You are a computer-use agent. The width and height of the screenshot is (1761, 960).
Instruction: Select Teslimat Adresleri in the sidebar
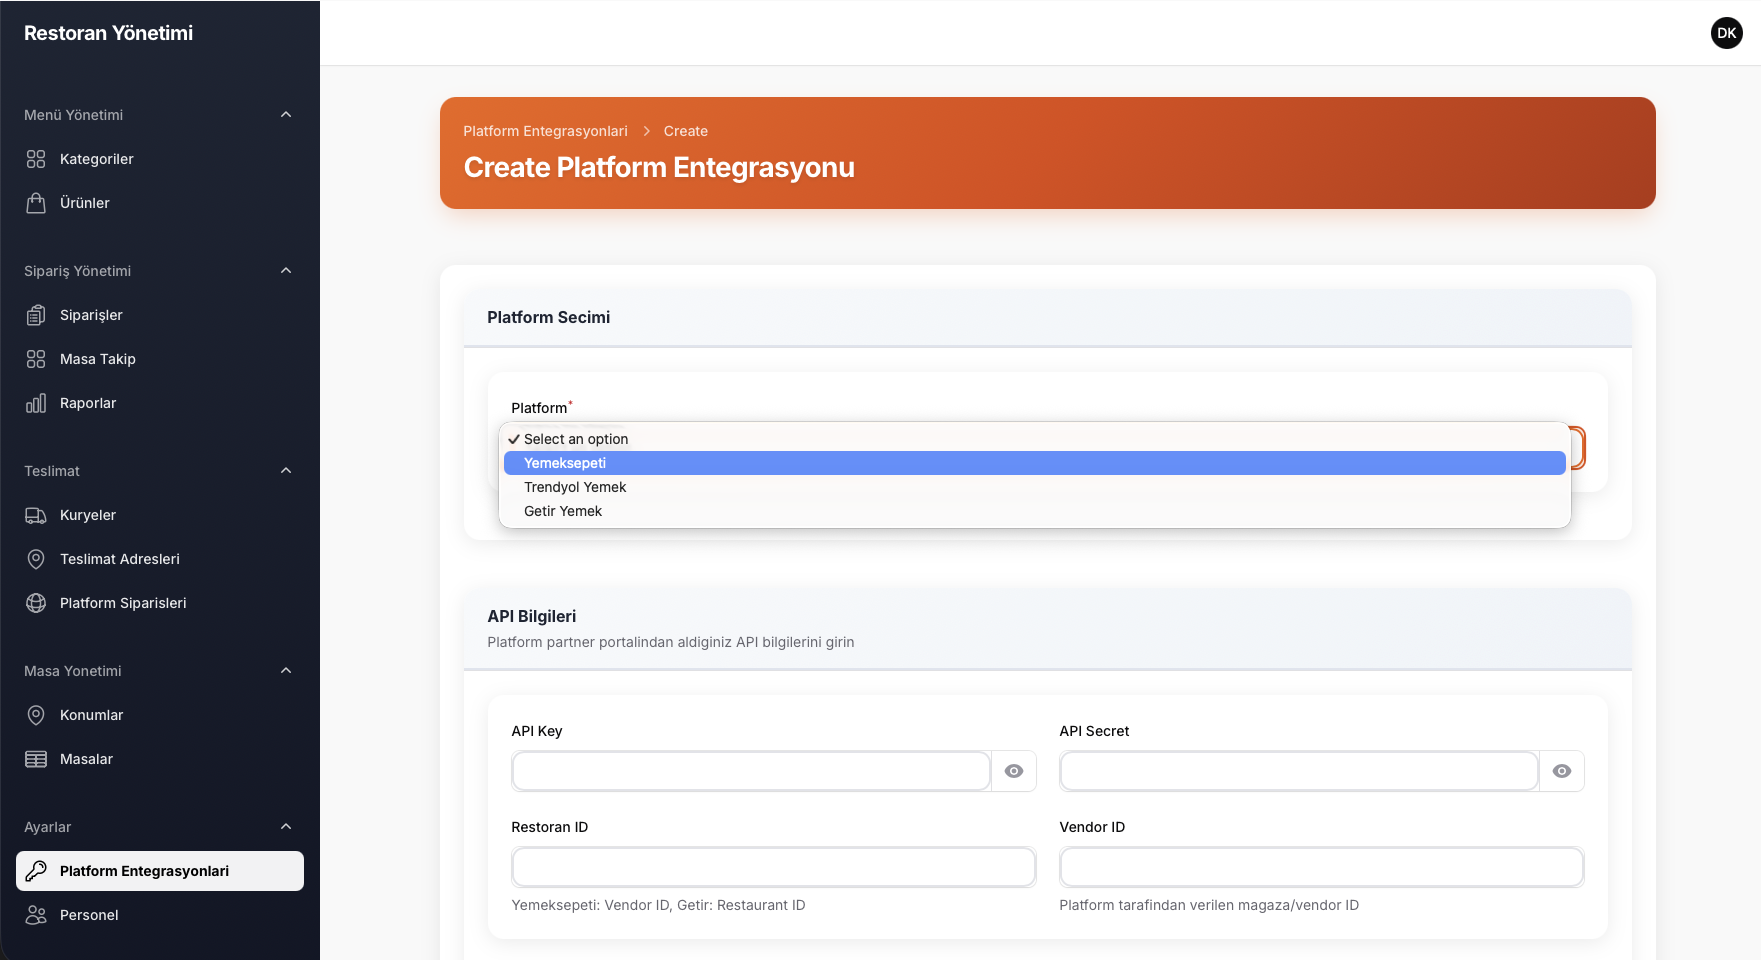point(120,559)
